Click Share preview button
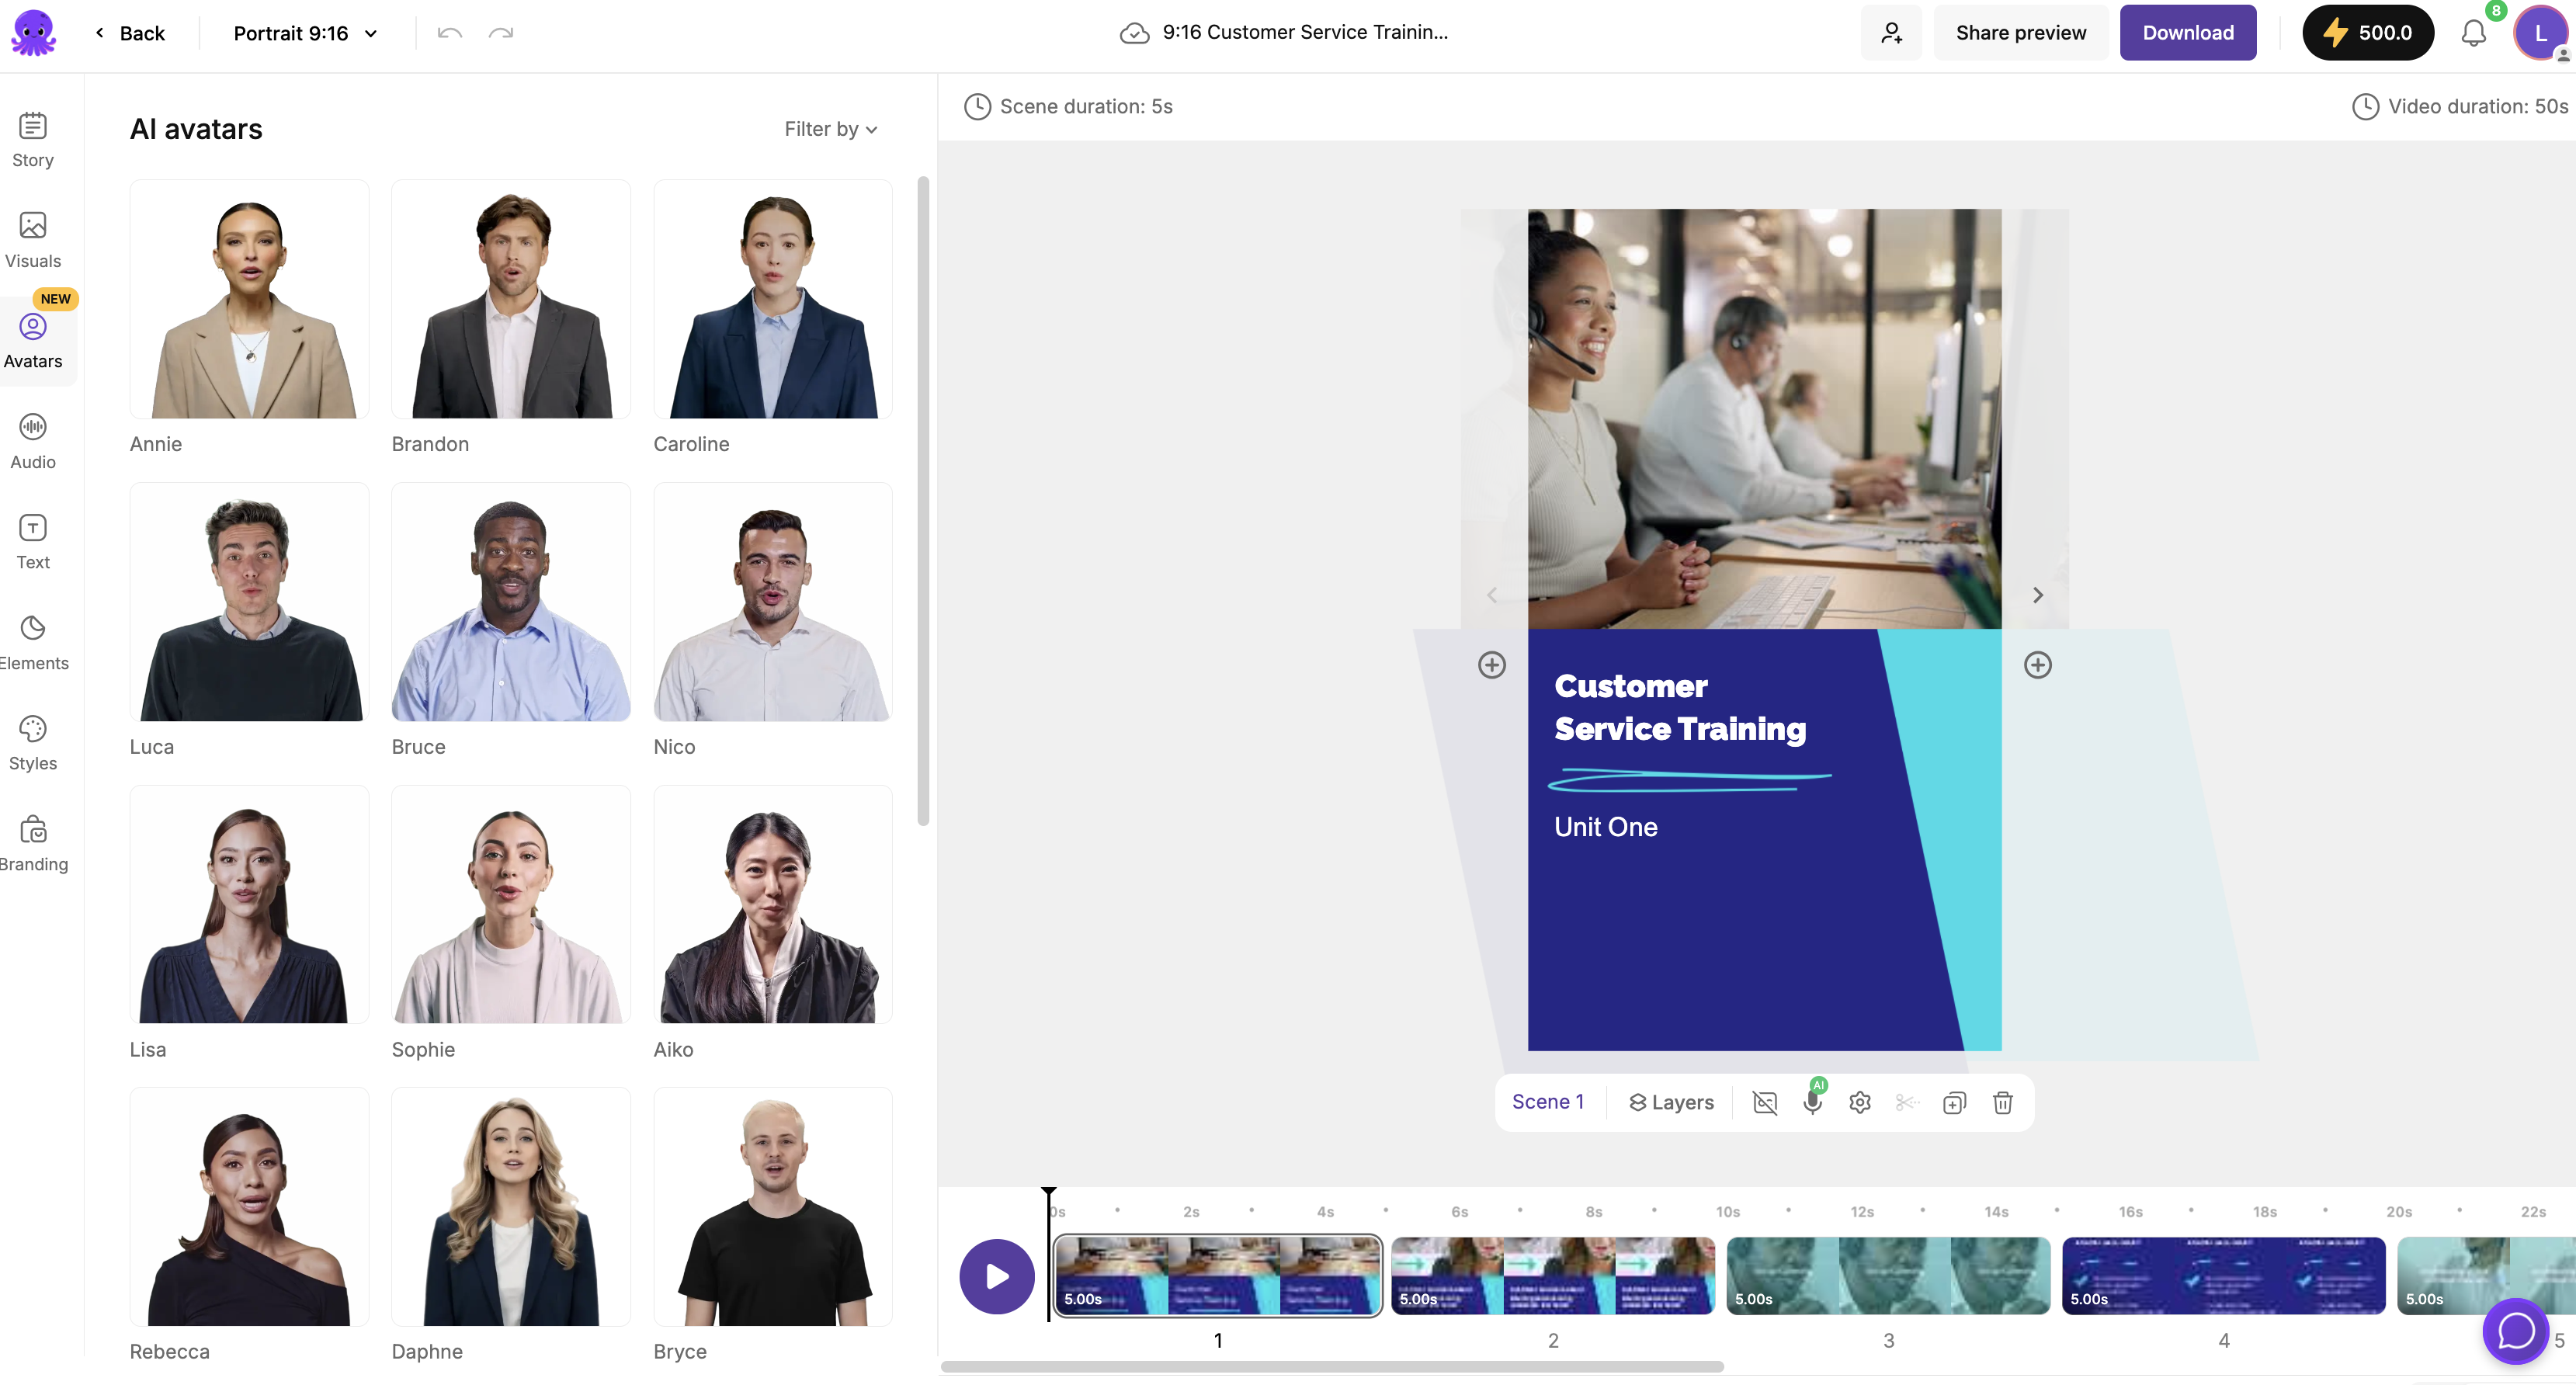The width and height of the screenshot is (2576, 1385). 2020,33
